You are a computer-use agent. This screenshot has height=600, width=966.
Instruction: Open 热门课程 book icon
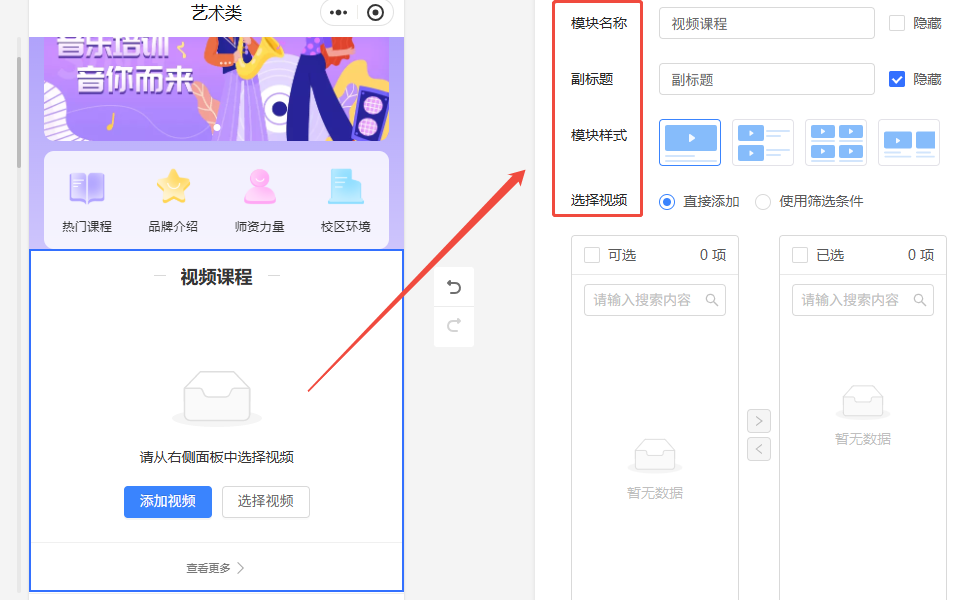87,188
